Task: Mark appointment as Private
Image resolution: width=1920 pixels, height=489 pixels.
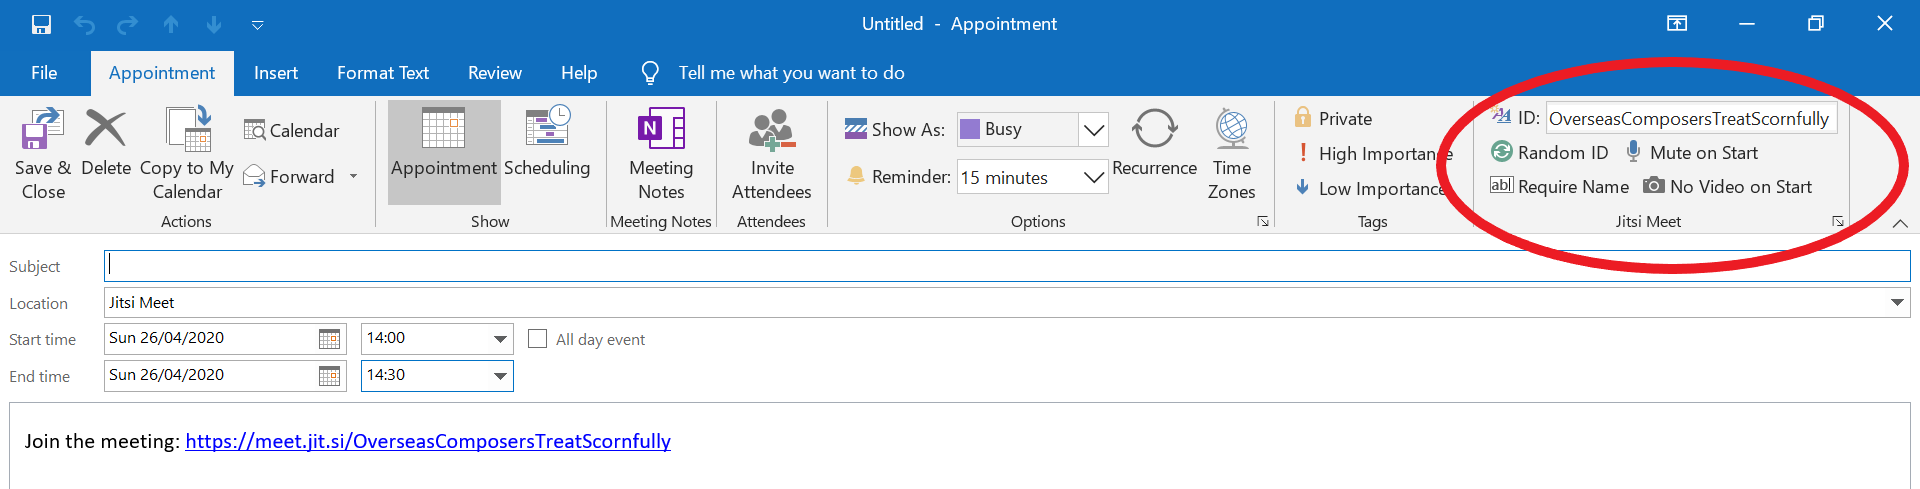Action: click(1333, 118)
